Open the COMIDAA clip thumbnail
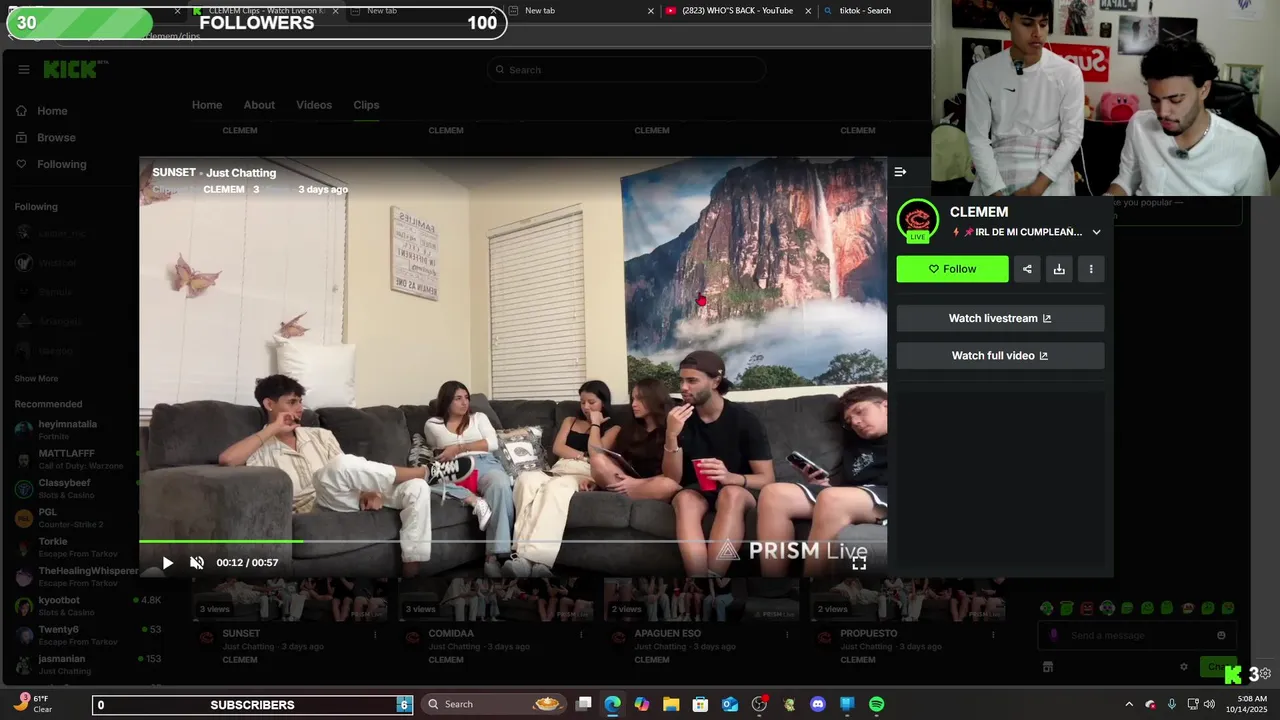The image size is (1280, 720). click(497, 599)
